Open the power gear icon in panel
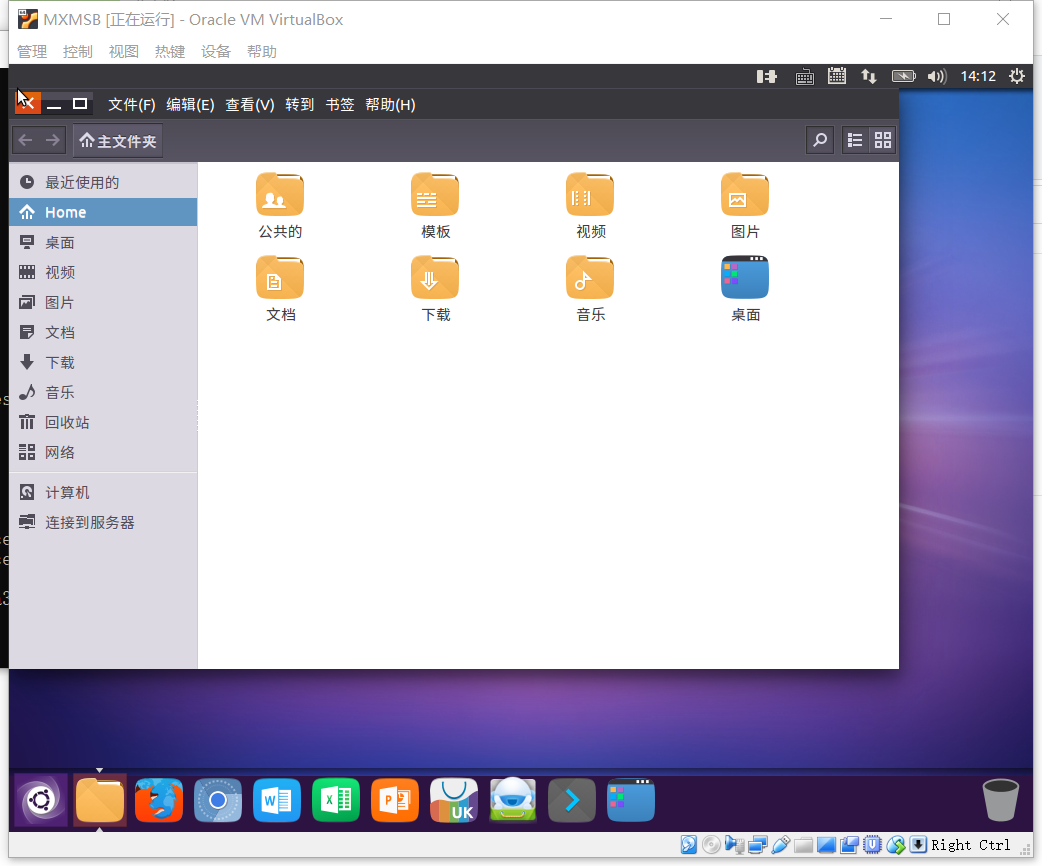 (1017, 76)
